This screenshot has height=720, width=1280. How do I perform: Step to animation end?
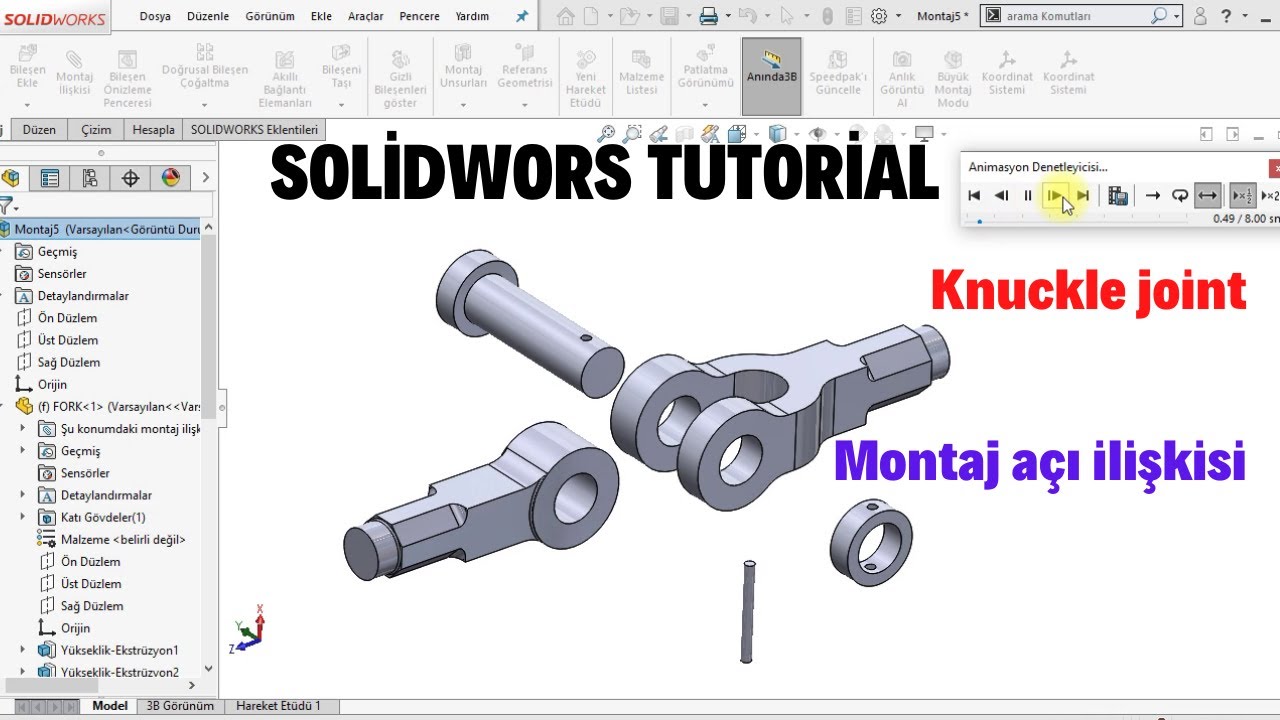pos(1082,196)
